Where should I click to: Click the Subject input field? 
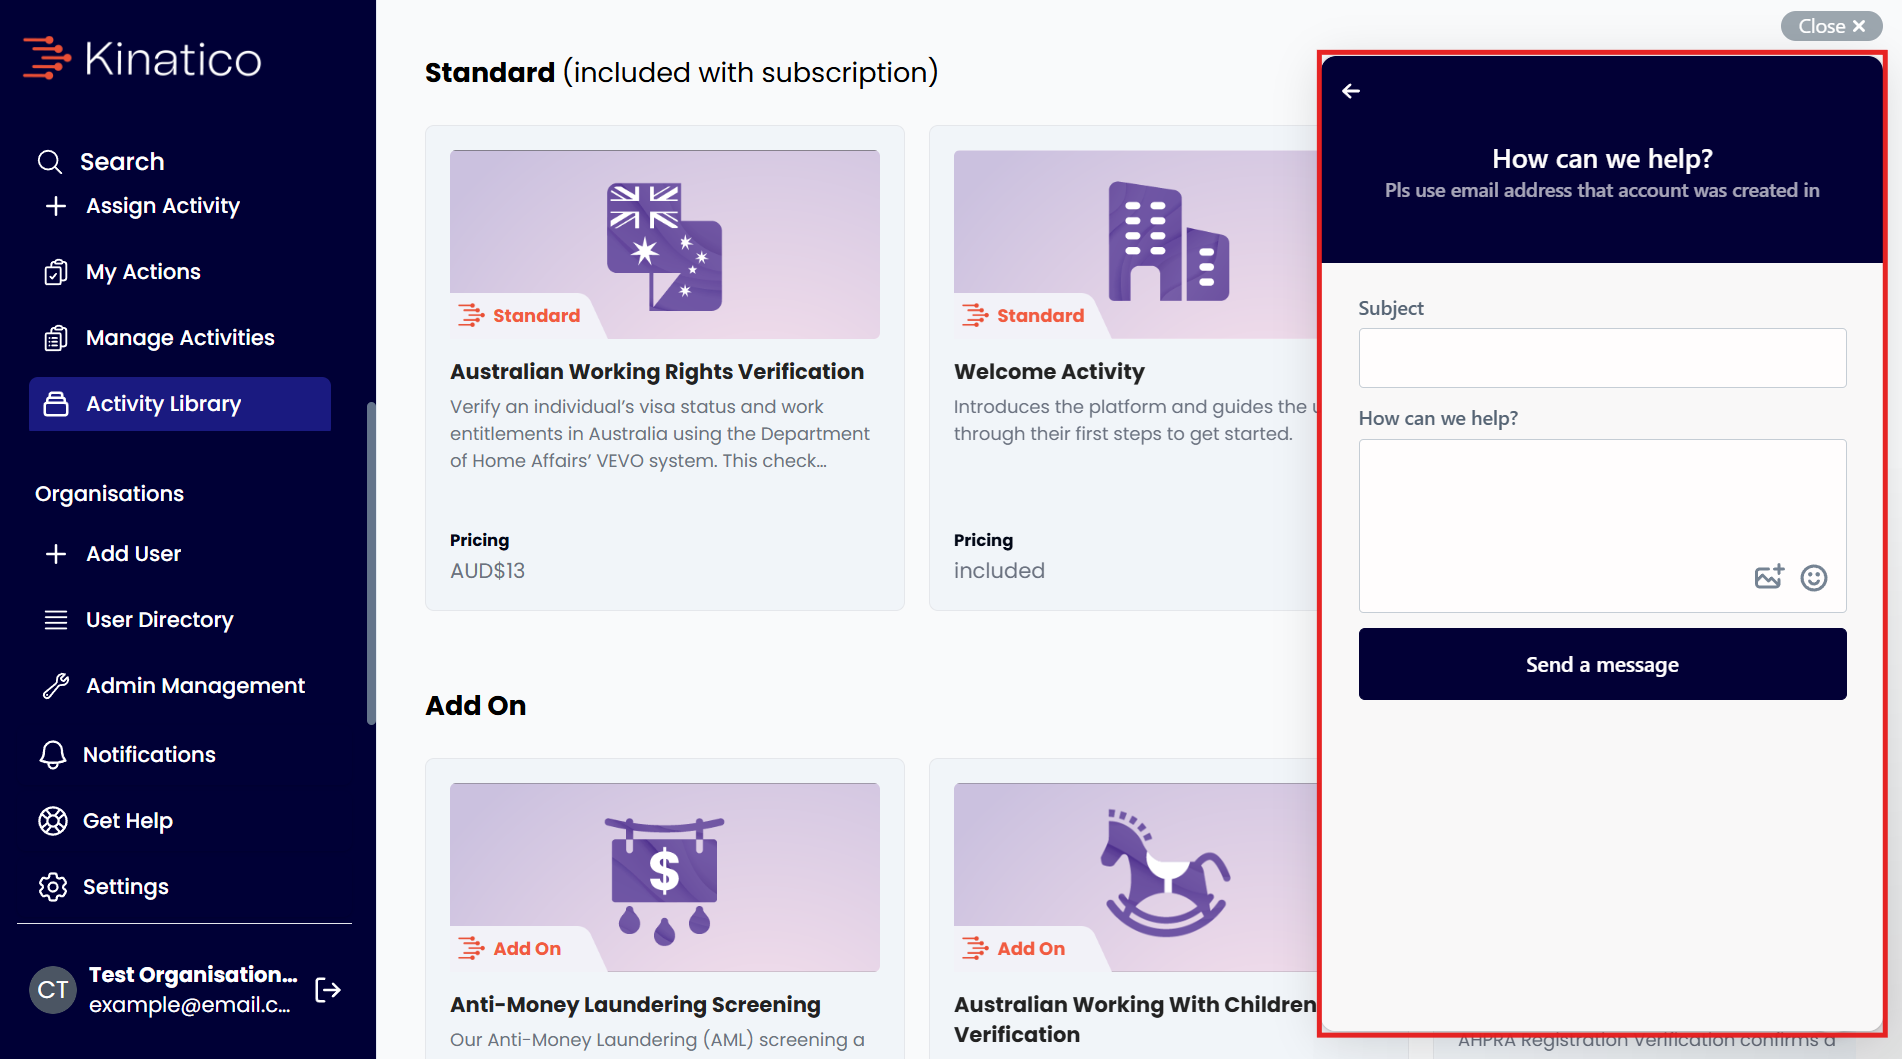pyautogui.click(x=1602, y=358)
